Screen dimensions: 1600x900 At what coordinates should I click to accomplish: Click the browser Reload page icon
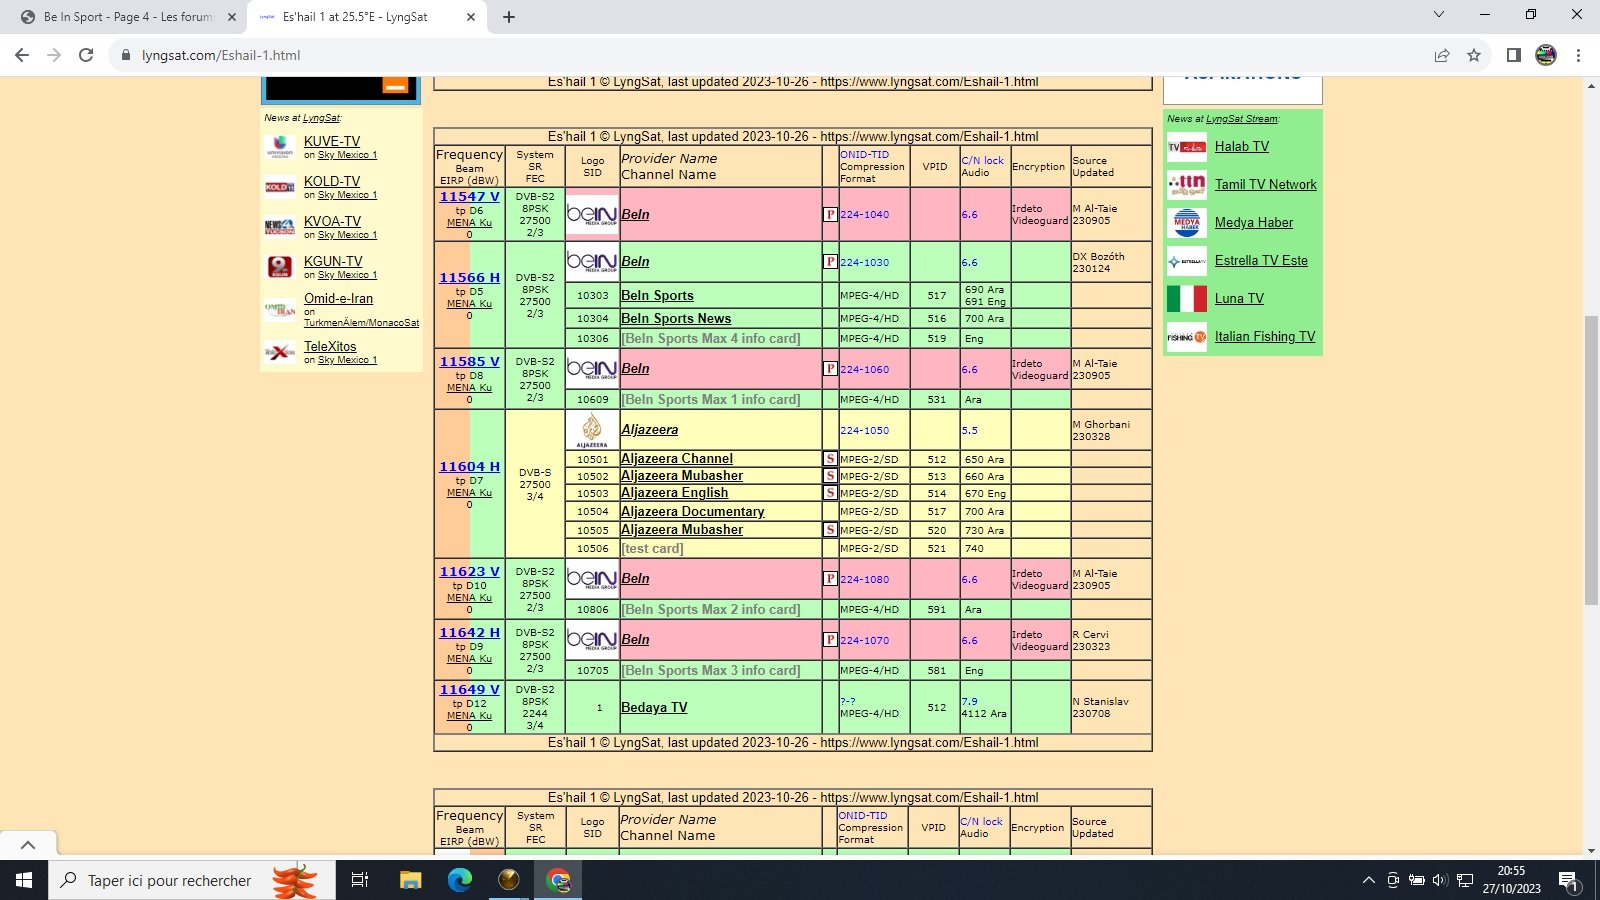tap(86, 55)
